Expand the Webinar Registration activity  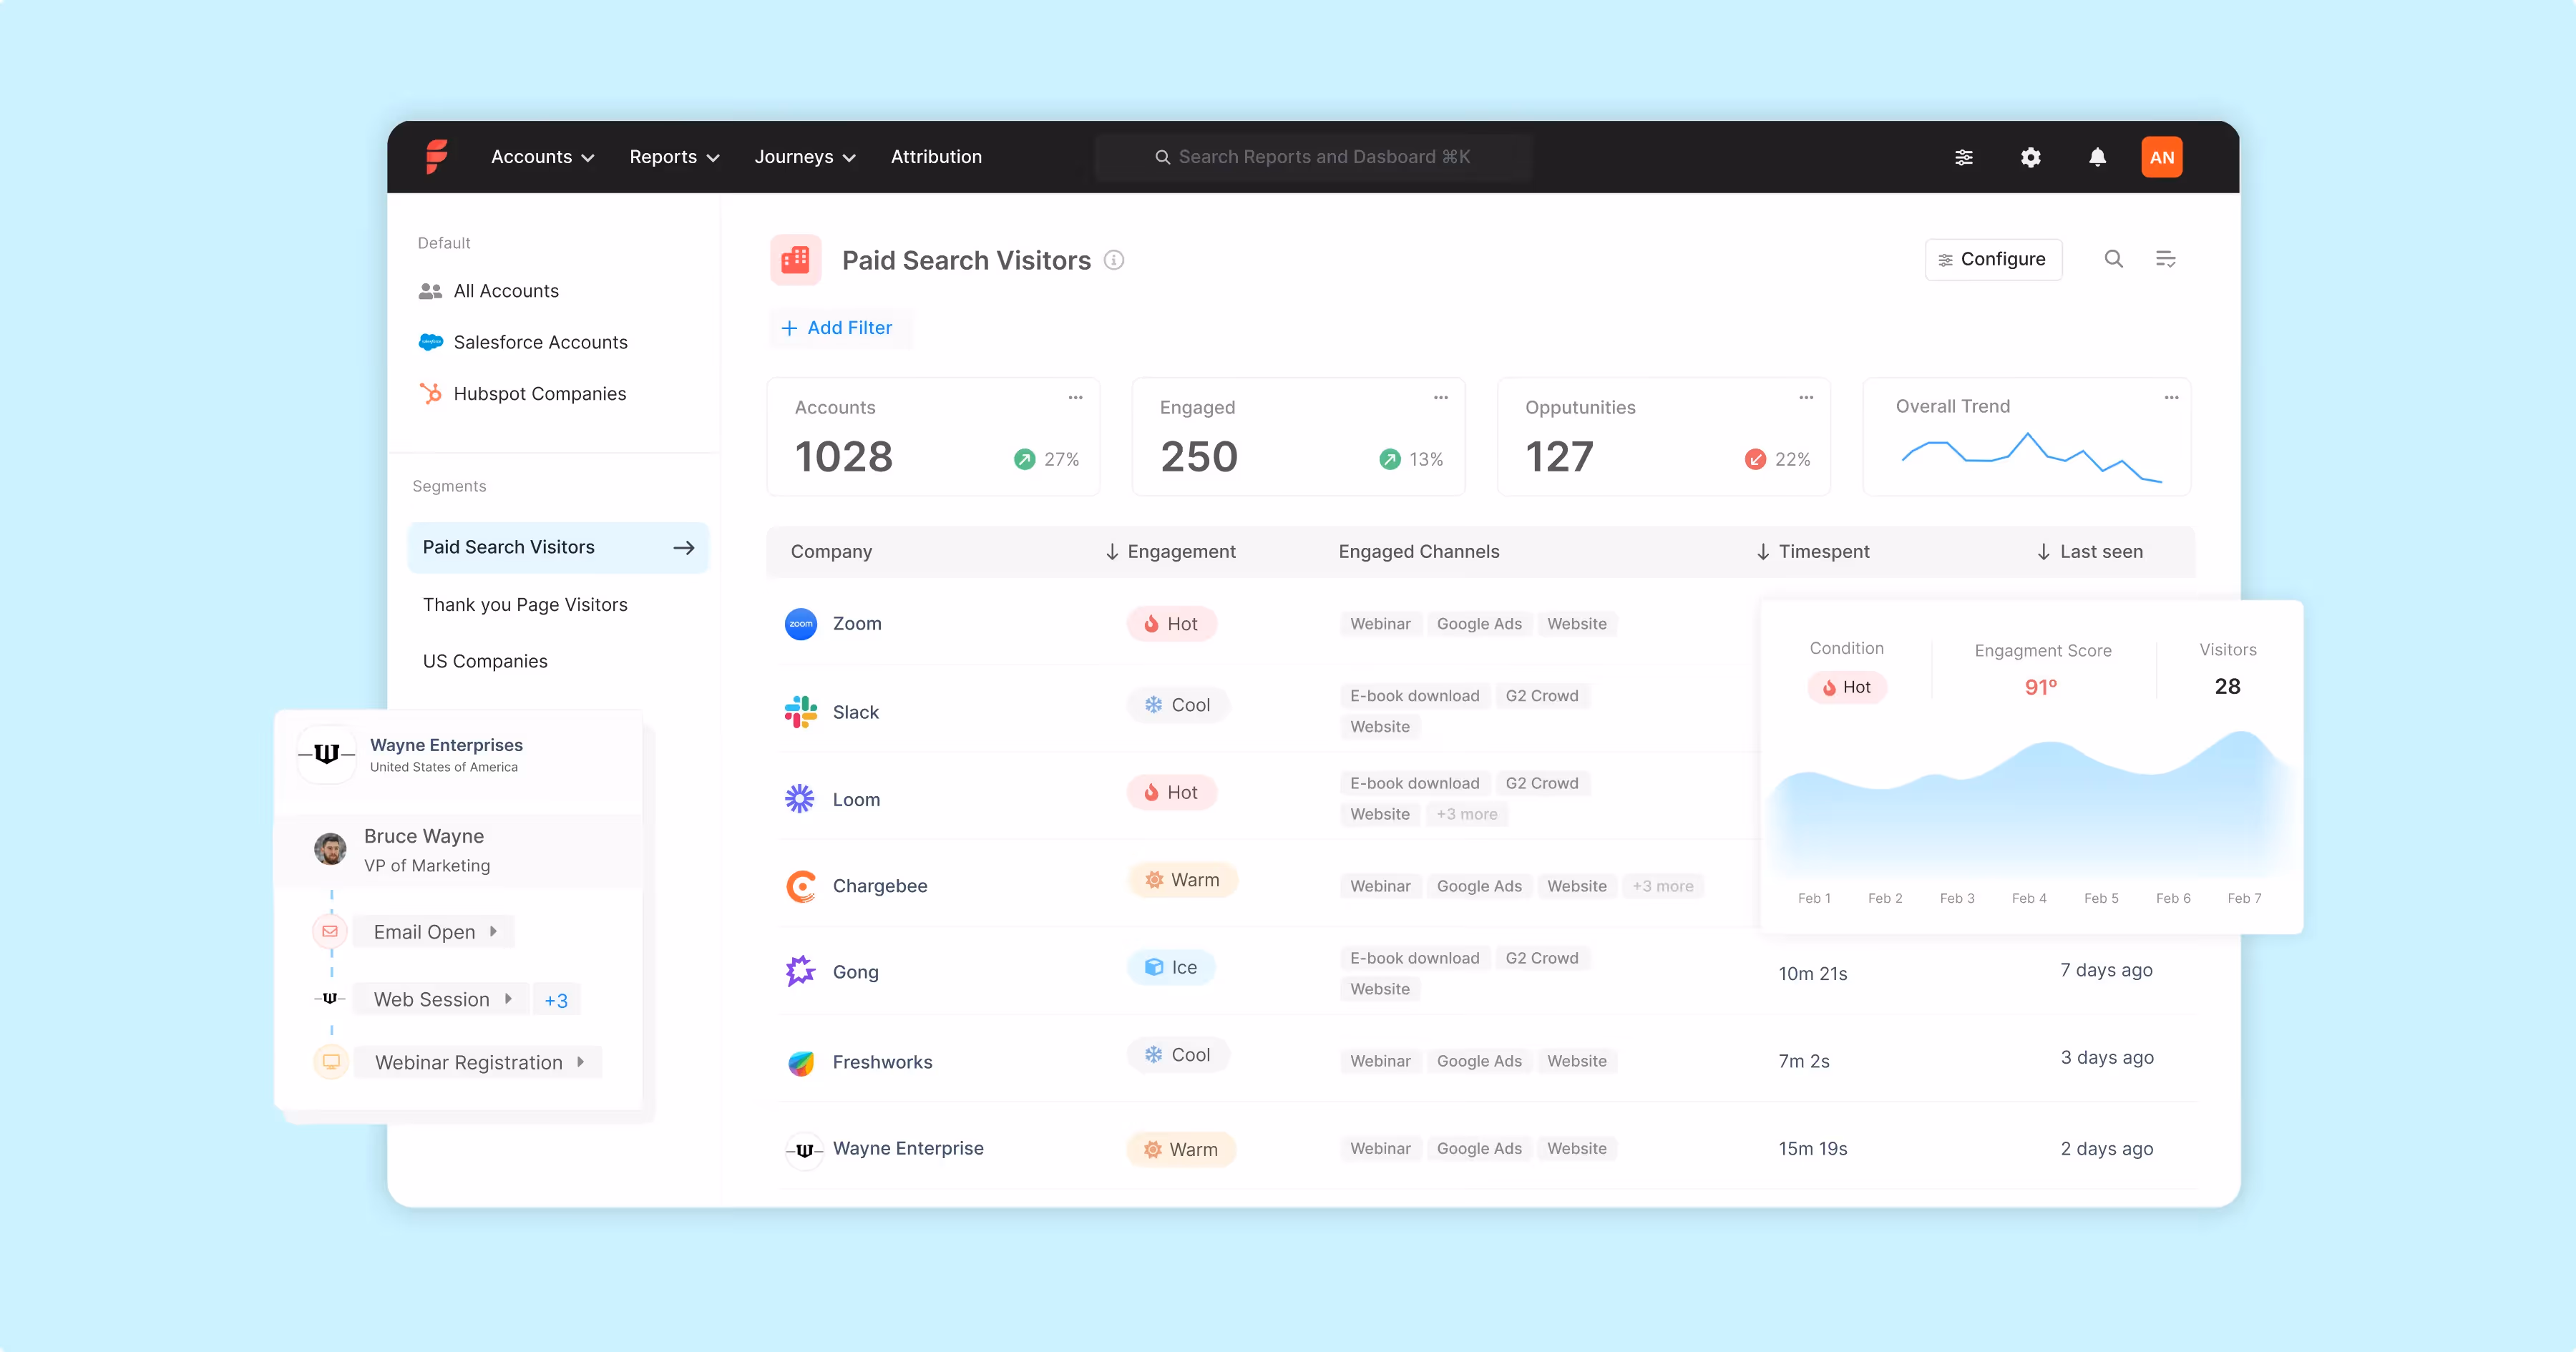click(478, 1062)
